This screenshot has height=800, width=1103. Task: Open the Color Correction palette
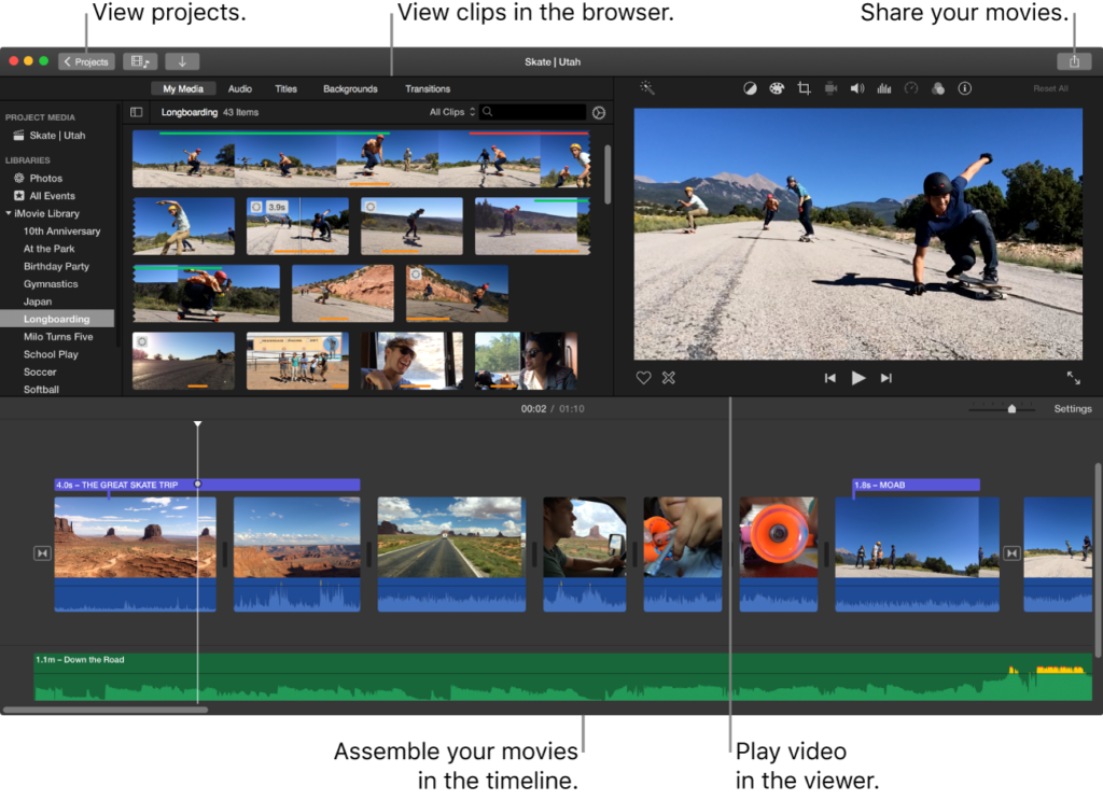pyautogui.click(x=777, y=89)
